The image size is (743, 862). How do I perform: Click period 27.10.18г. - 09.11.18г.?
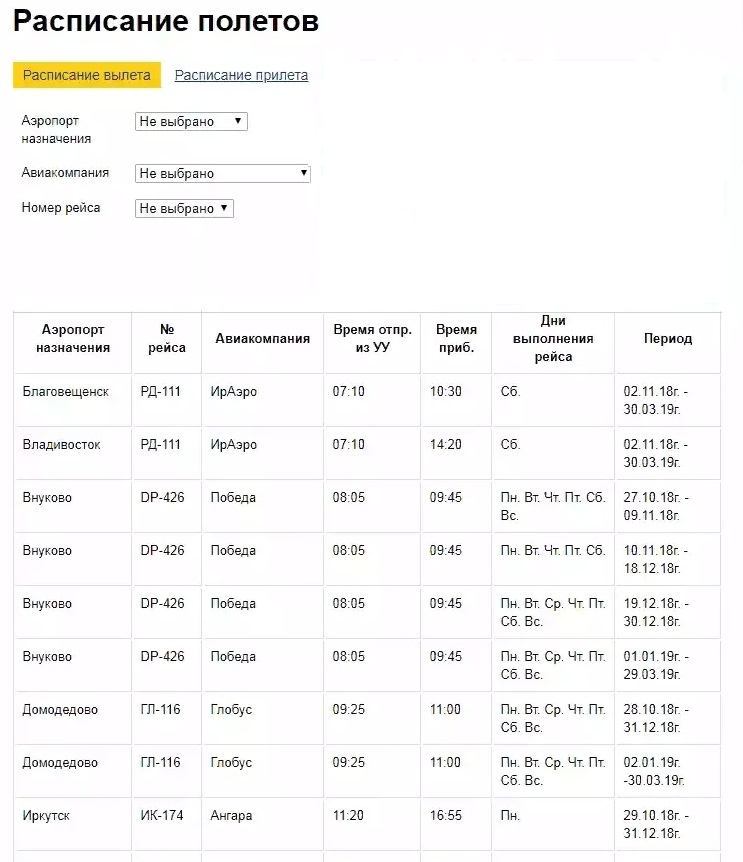pyautogui.click(x=656, y=506)
